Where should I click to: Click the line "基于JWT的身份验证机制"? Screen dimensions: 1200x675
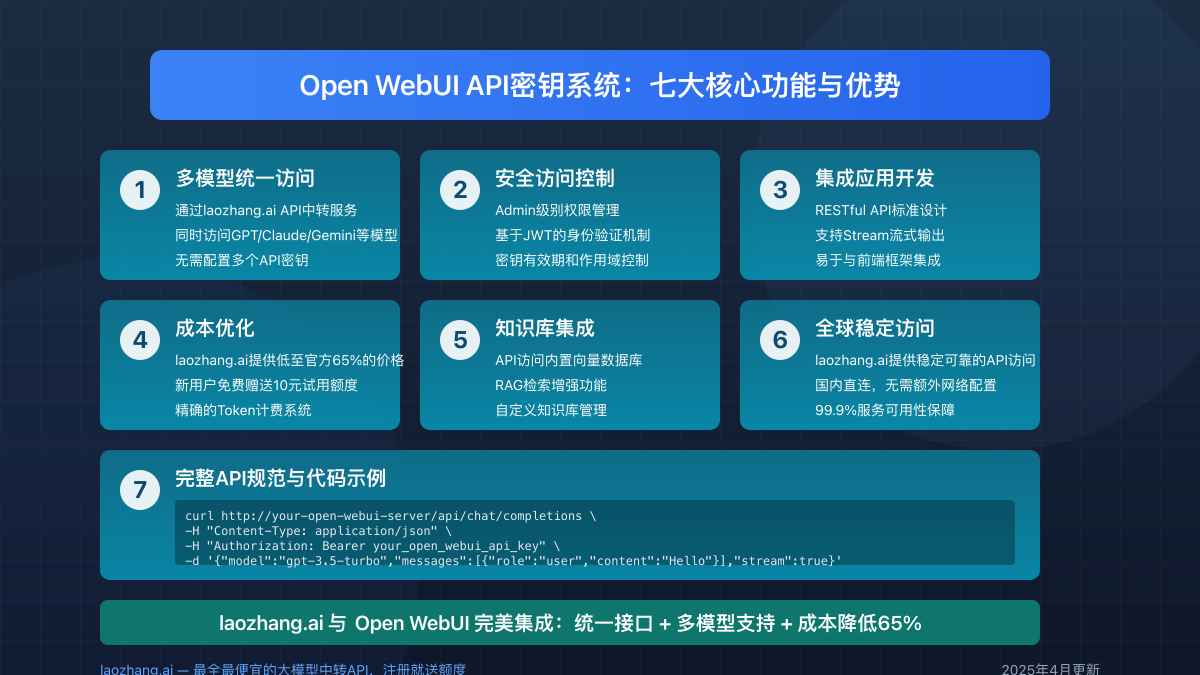click(x=573, y=235)
